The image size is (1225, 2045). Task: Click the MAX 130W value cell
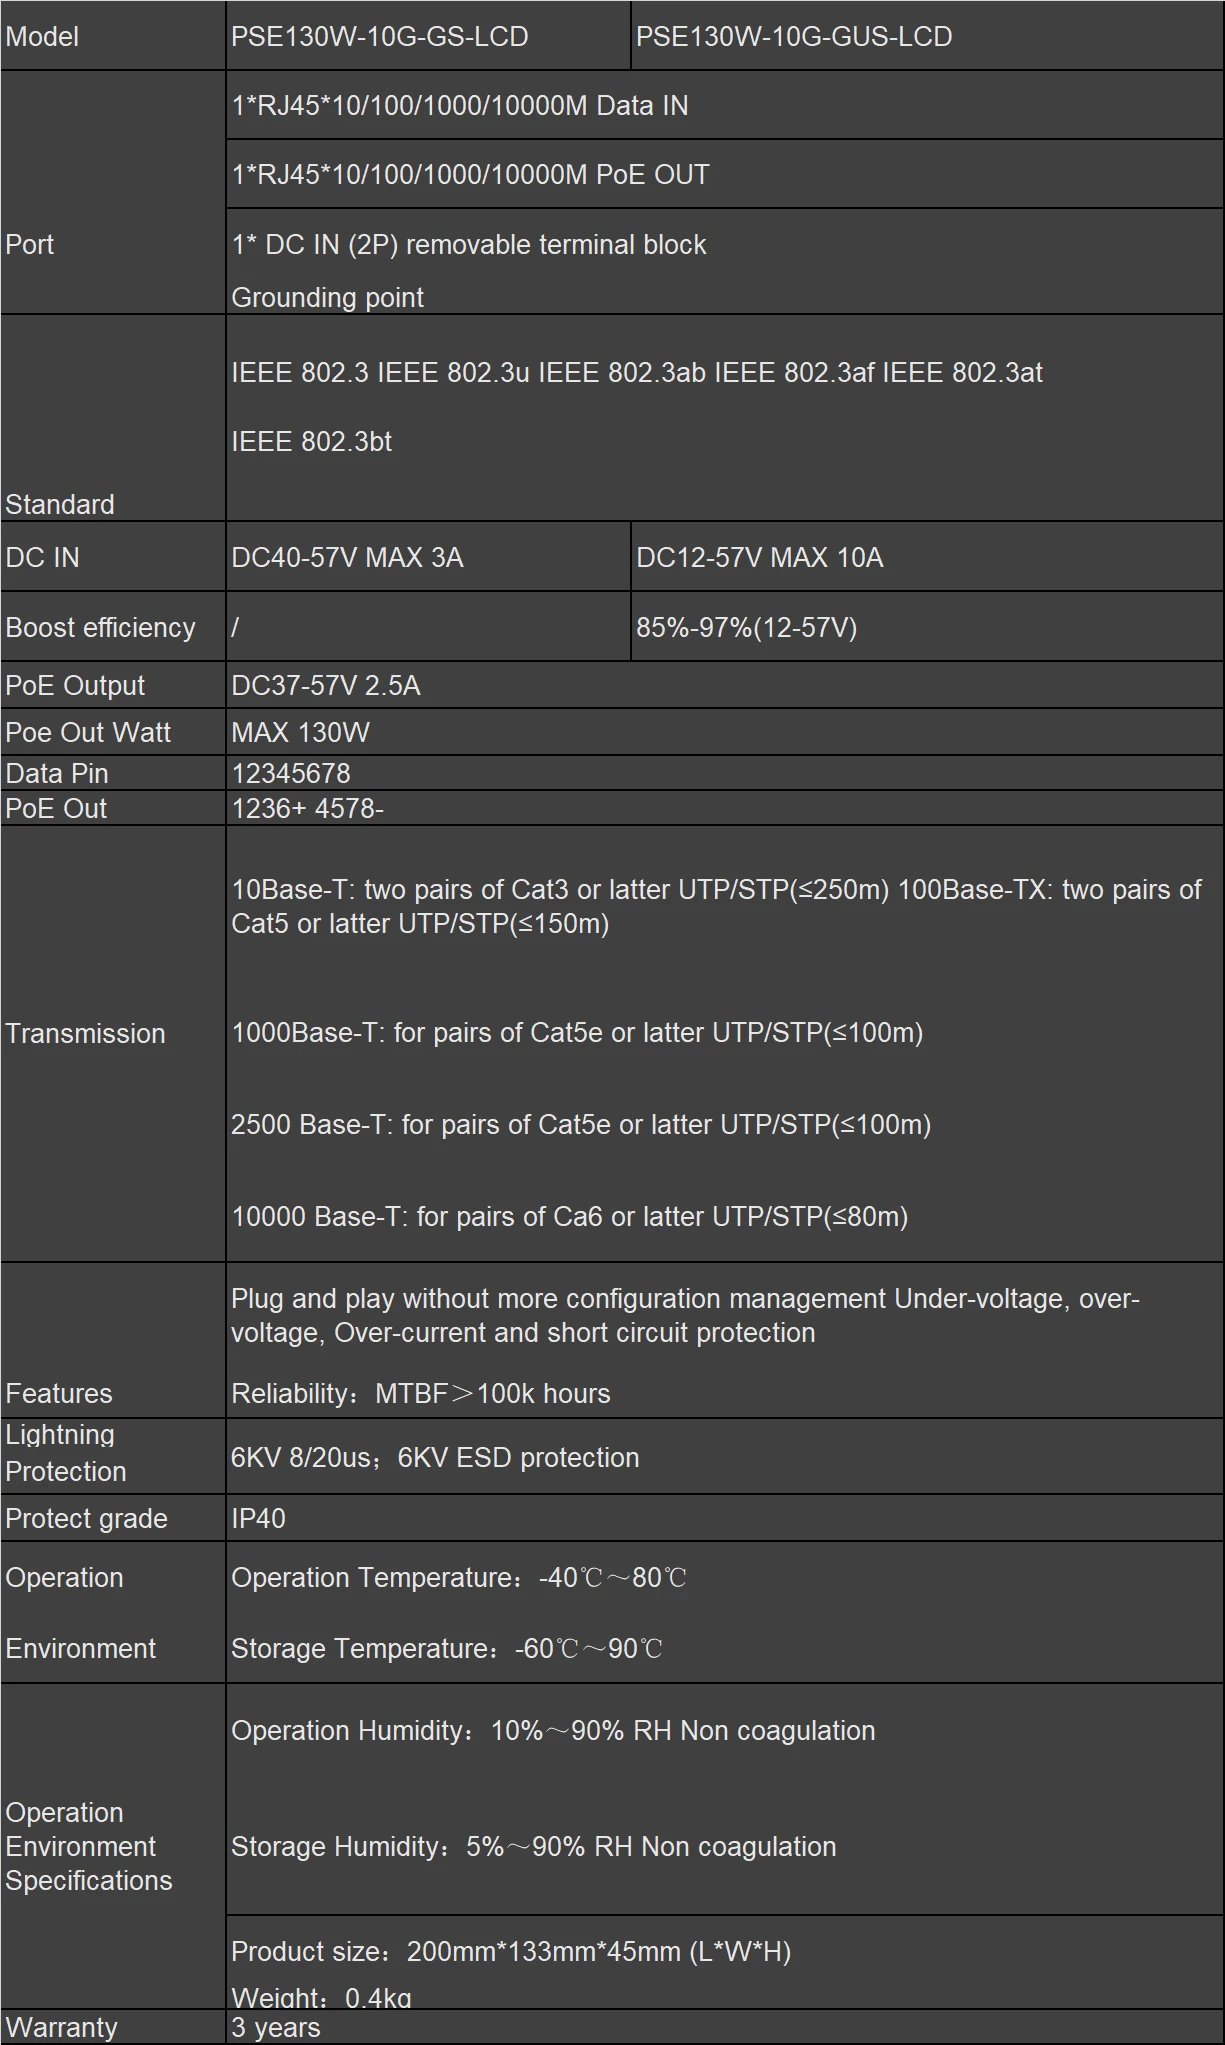pos(300,733)
